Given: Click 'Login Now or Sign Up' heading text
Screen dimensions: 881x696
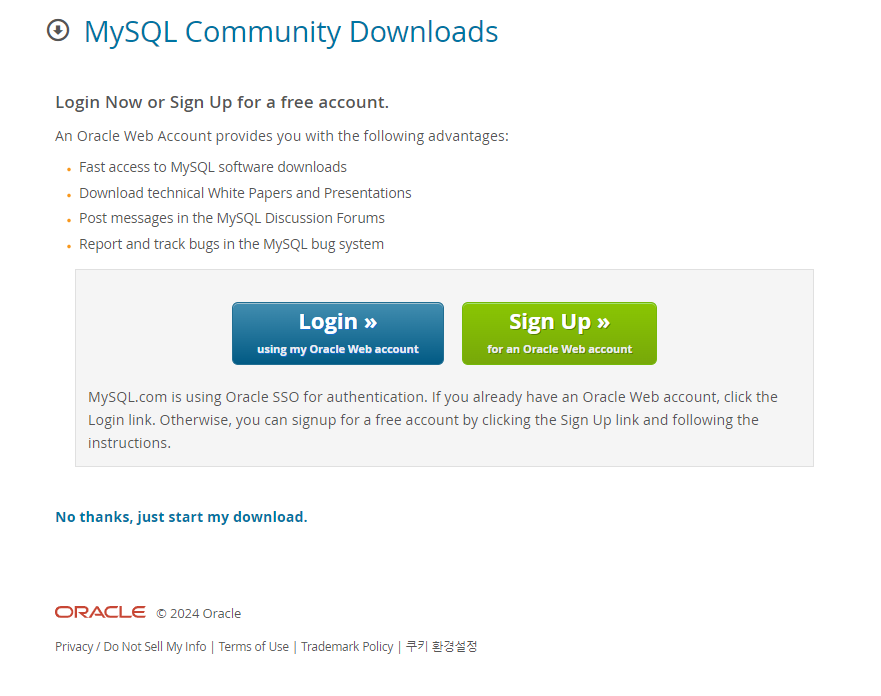Looking at the screenshot, I should click(x=222, y=102).
